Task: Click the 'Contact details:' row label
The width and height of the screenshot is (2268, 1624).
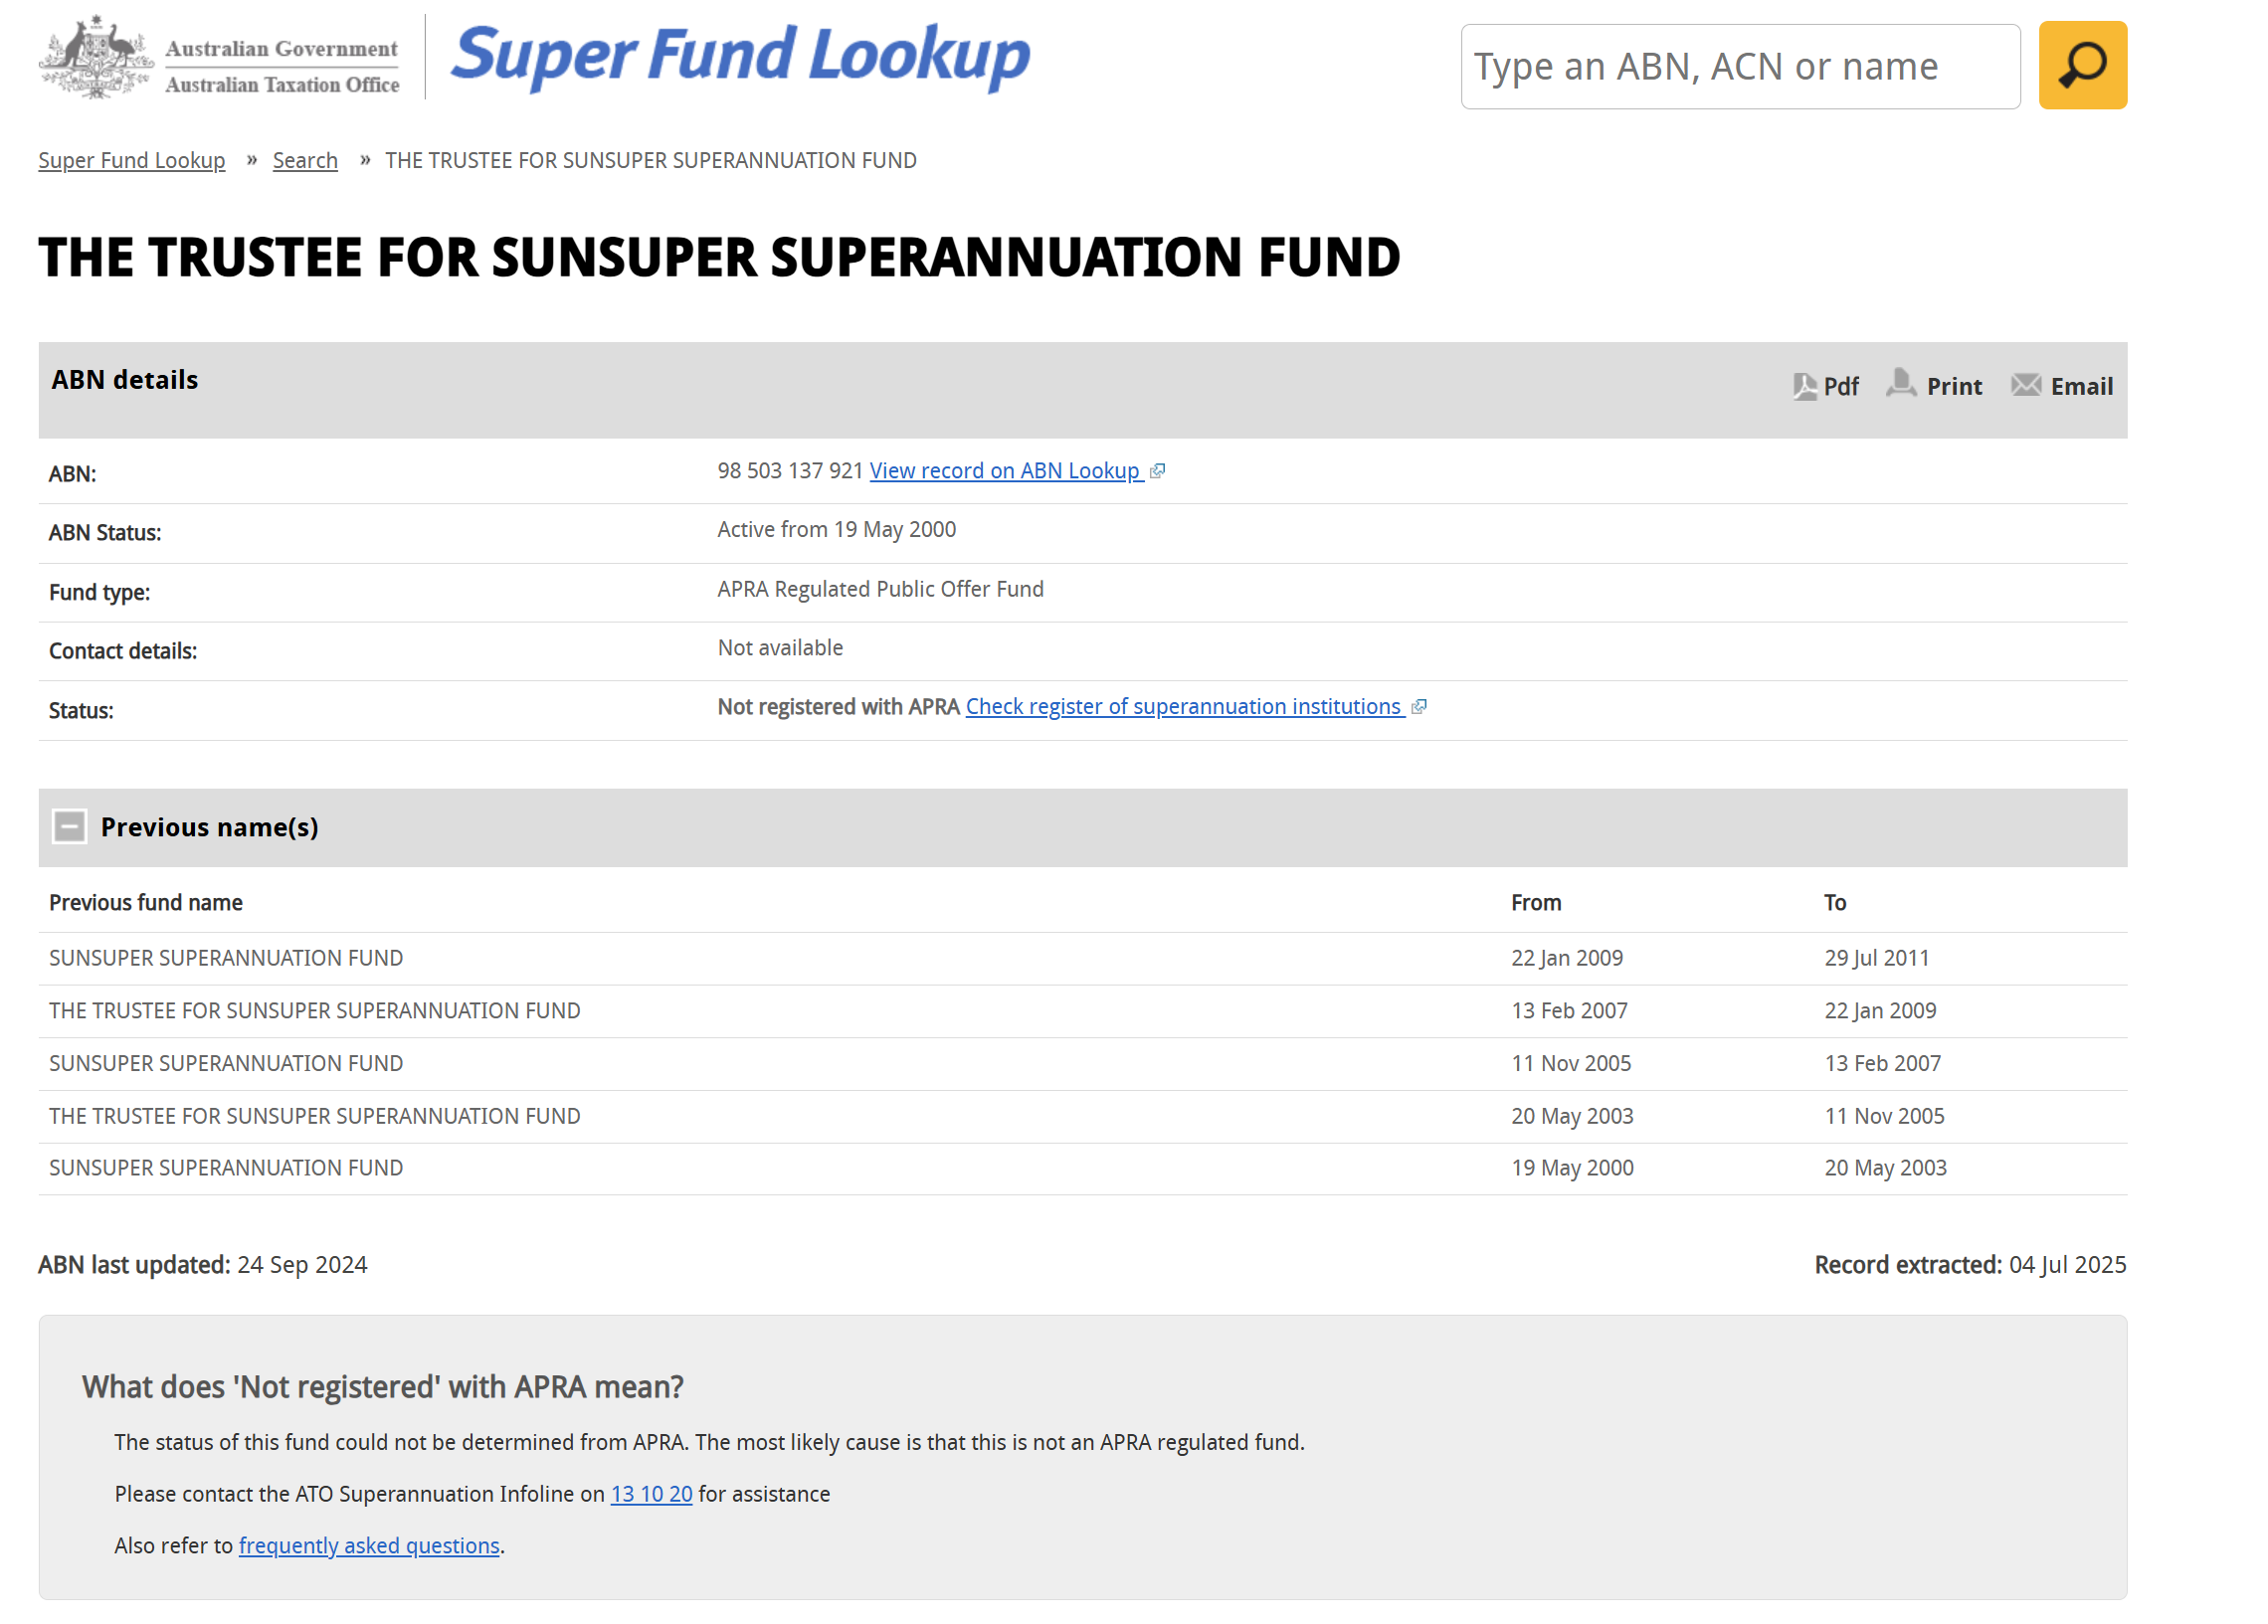Action: point(123,651)
